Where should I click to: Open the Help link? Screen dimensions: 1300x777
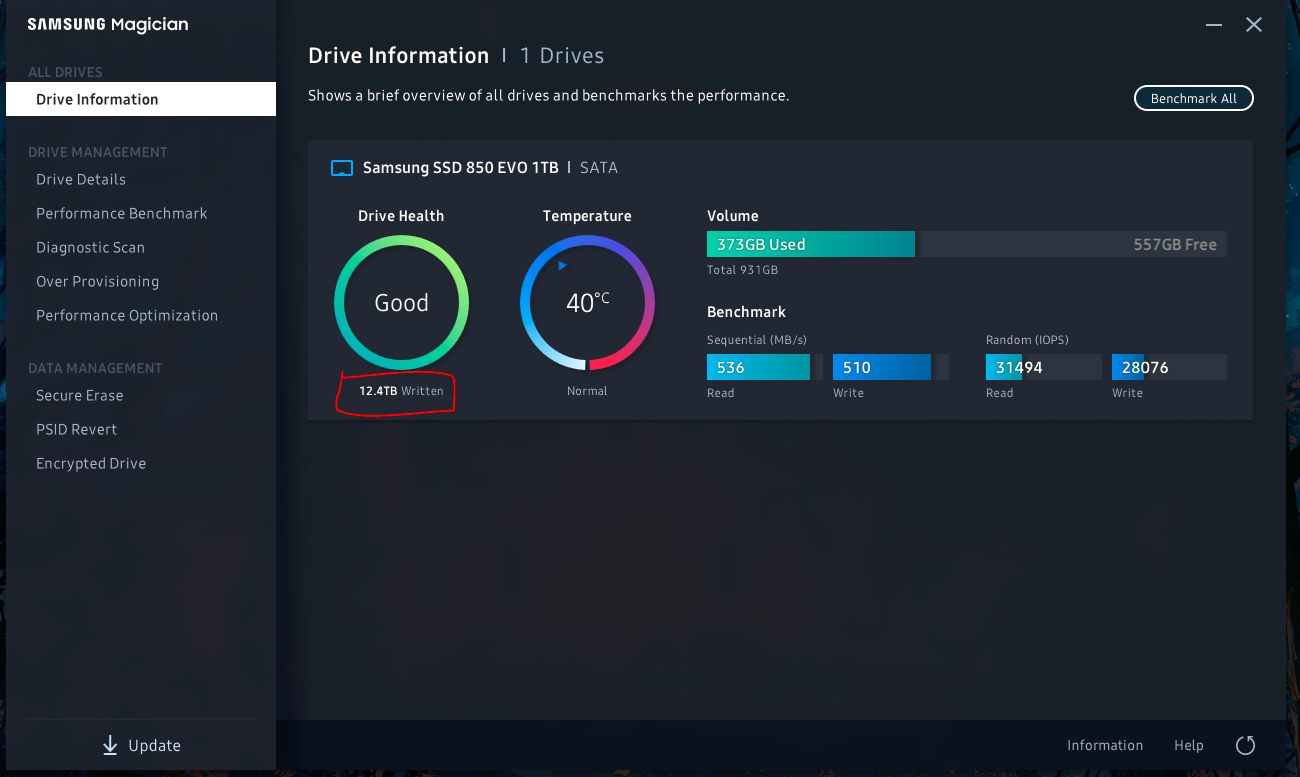click(1189, 746)
